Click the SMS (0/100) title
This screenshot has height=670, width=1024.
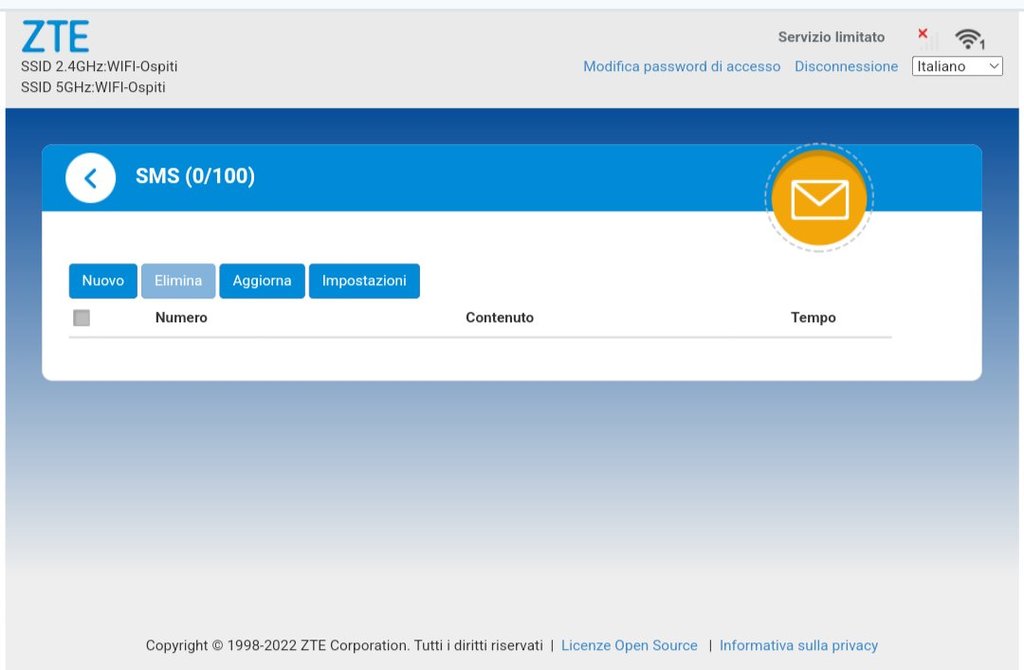pos(195,176)
